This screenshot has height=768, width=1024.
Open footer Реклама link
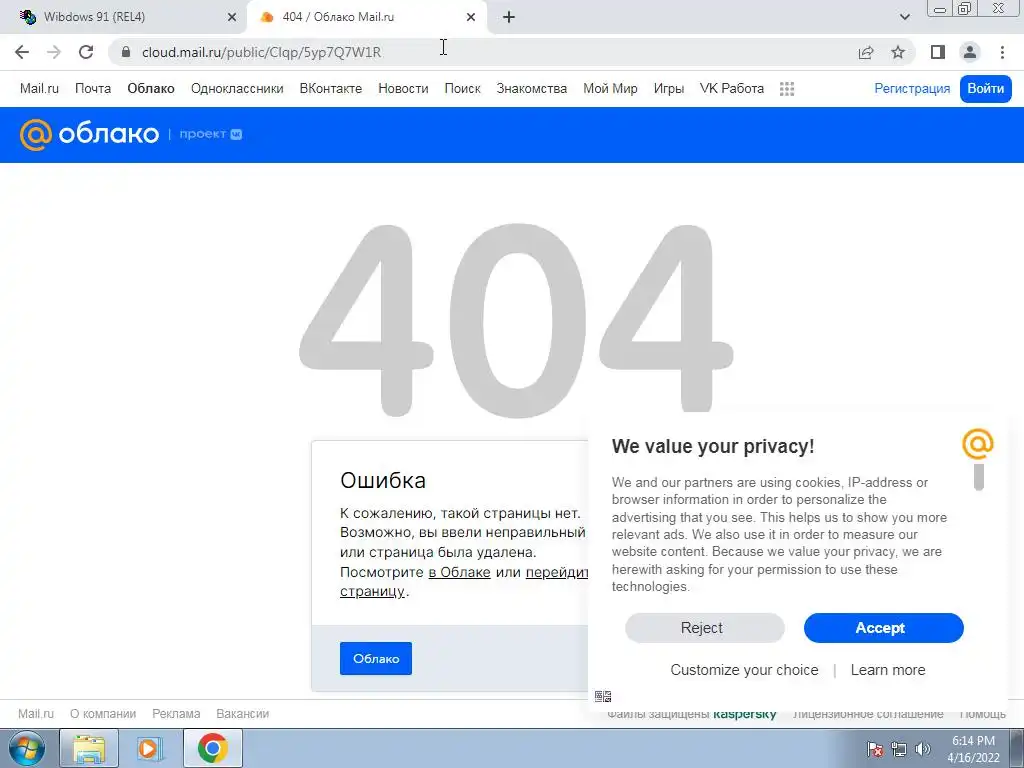(x=176, y=714)
